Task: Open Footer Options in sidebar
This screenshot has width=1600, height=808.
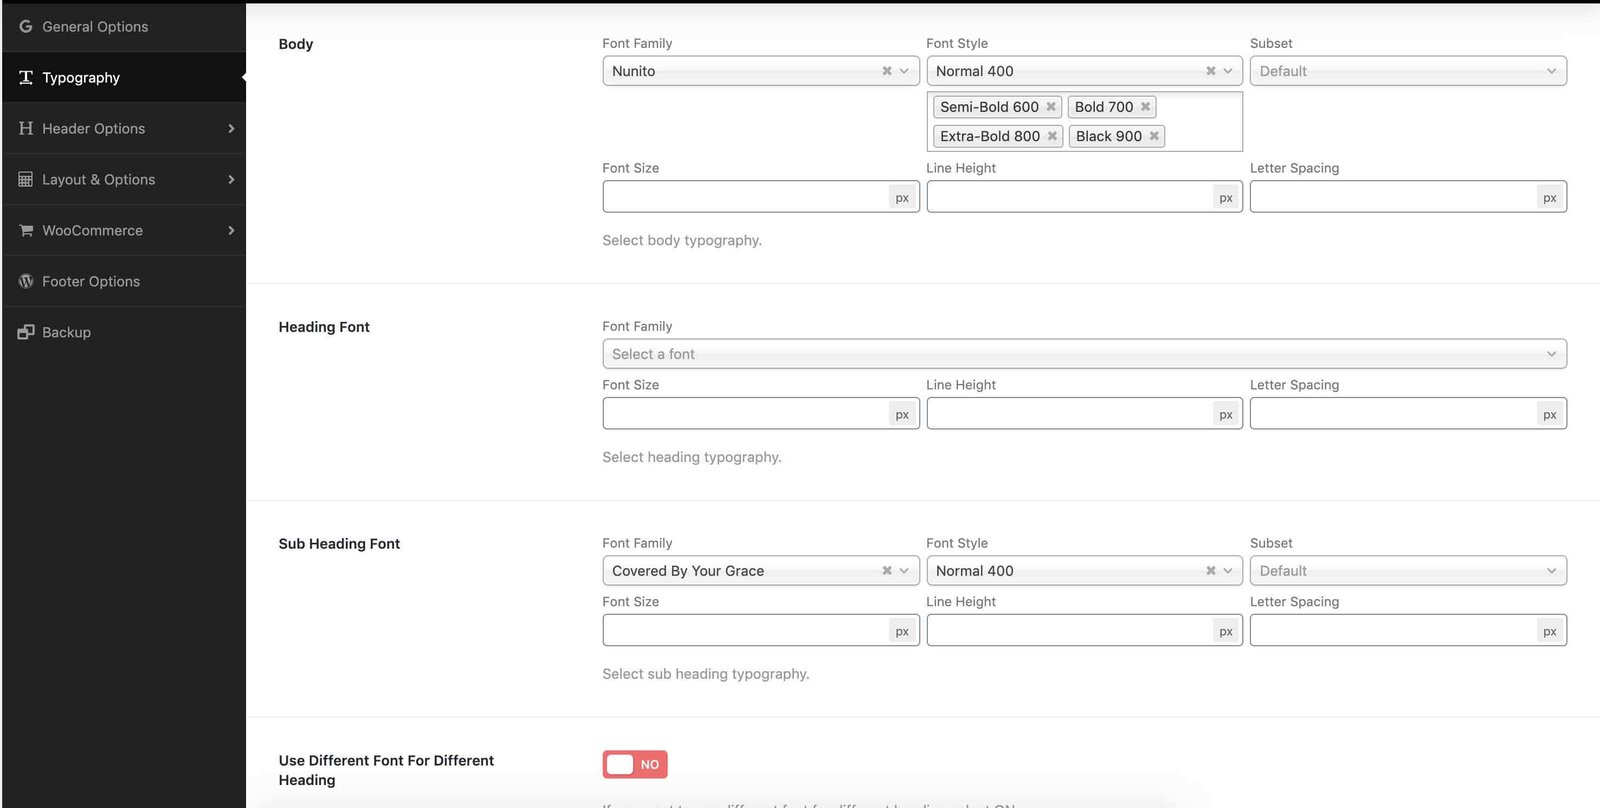Action: (124, 282)
